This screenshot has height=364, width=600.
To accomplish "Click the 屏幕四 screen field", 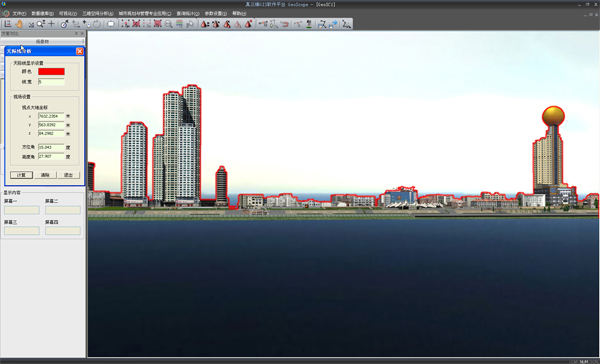I will click(63, 230).
